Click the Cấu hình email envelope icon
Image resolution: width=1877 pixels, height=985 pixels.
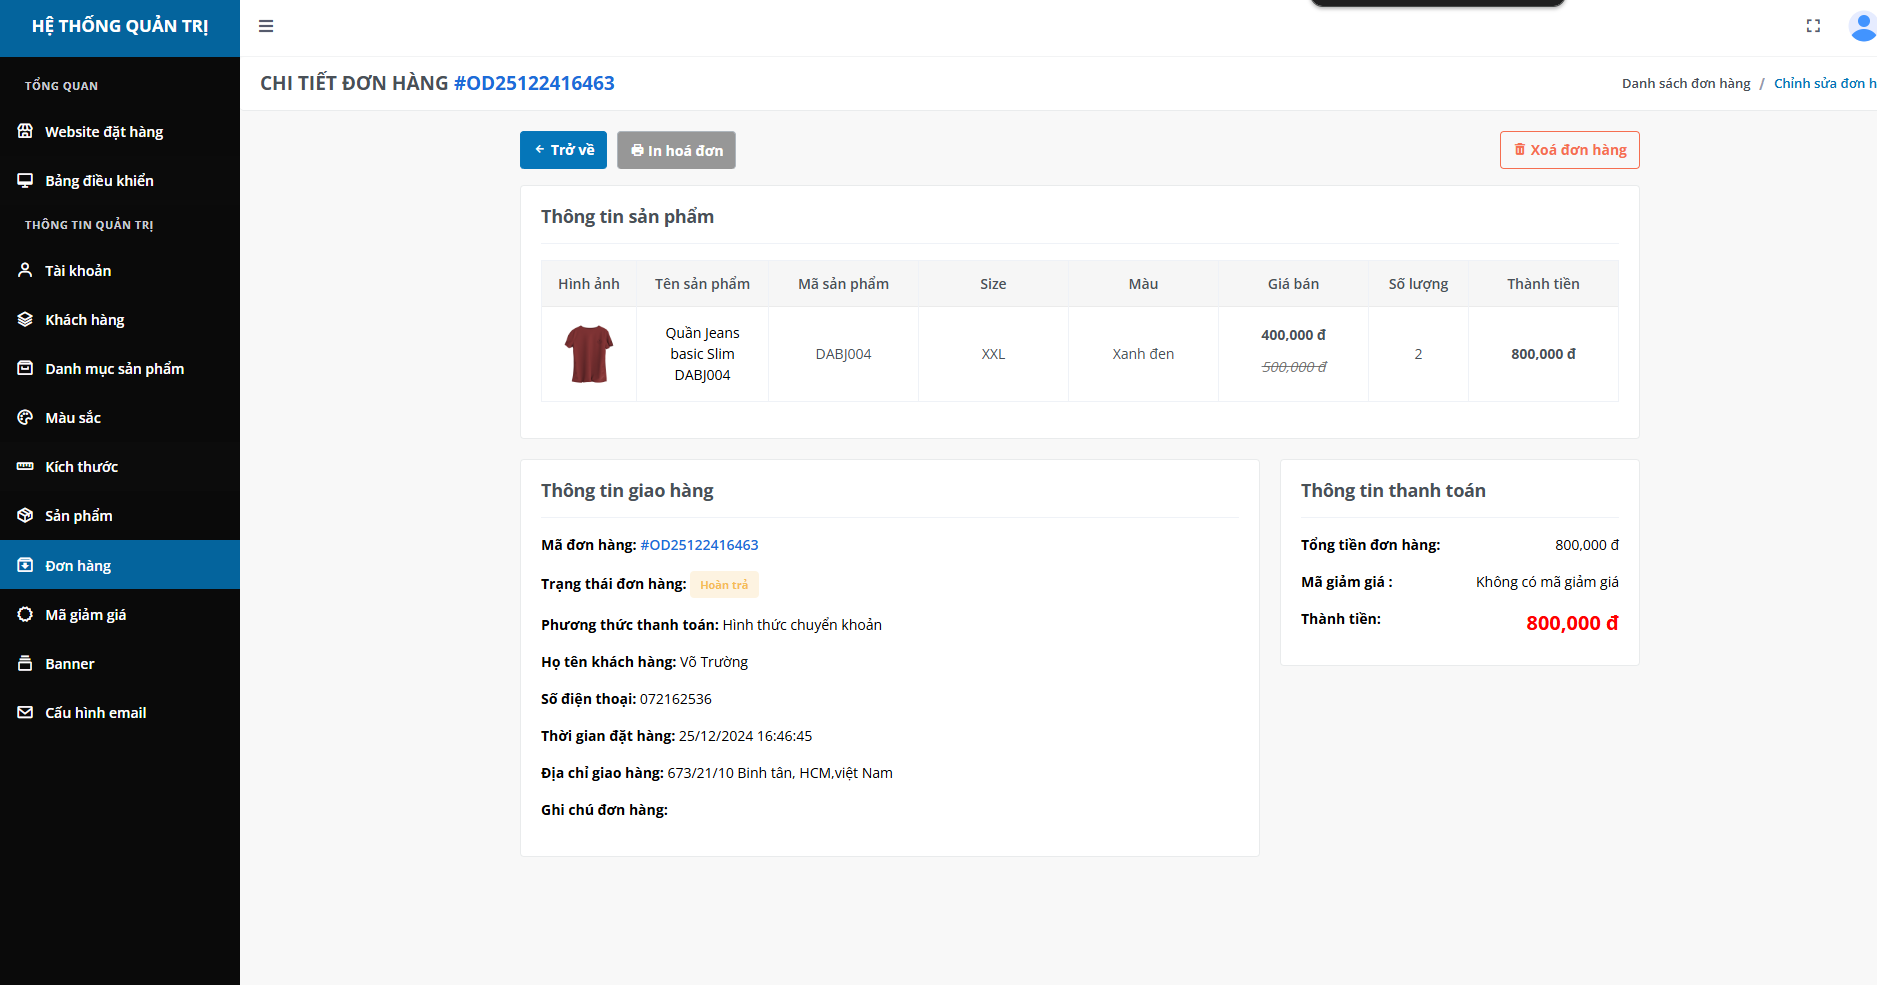[x=25, y=712]
